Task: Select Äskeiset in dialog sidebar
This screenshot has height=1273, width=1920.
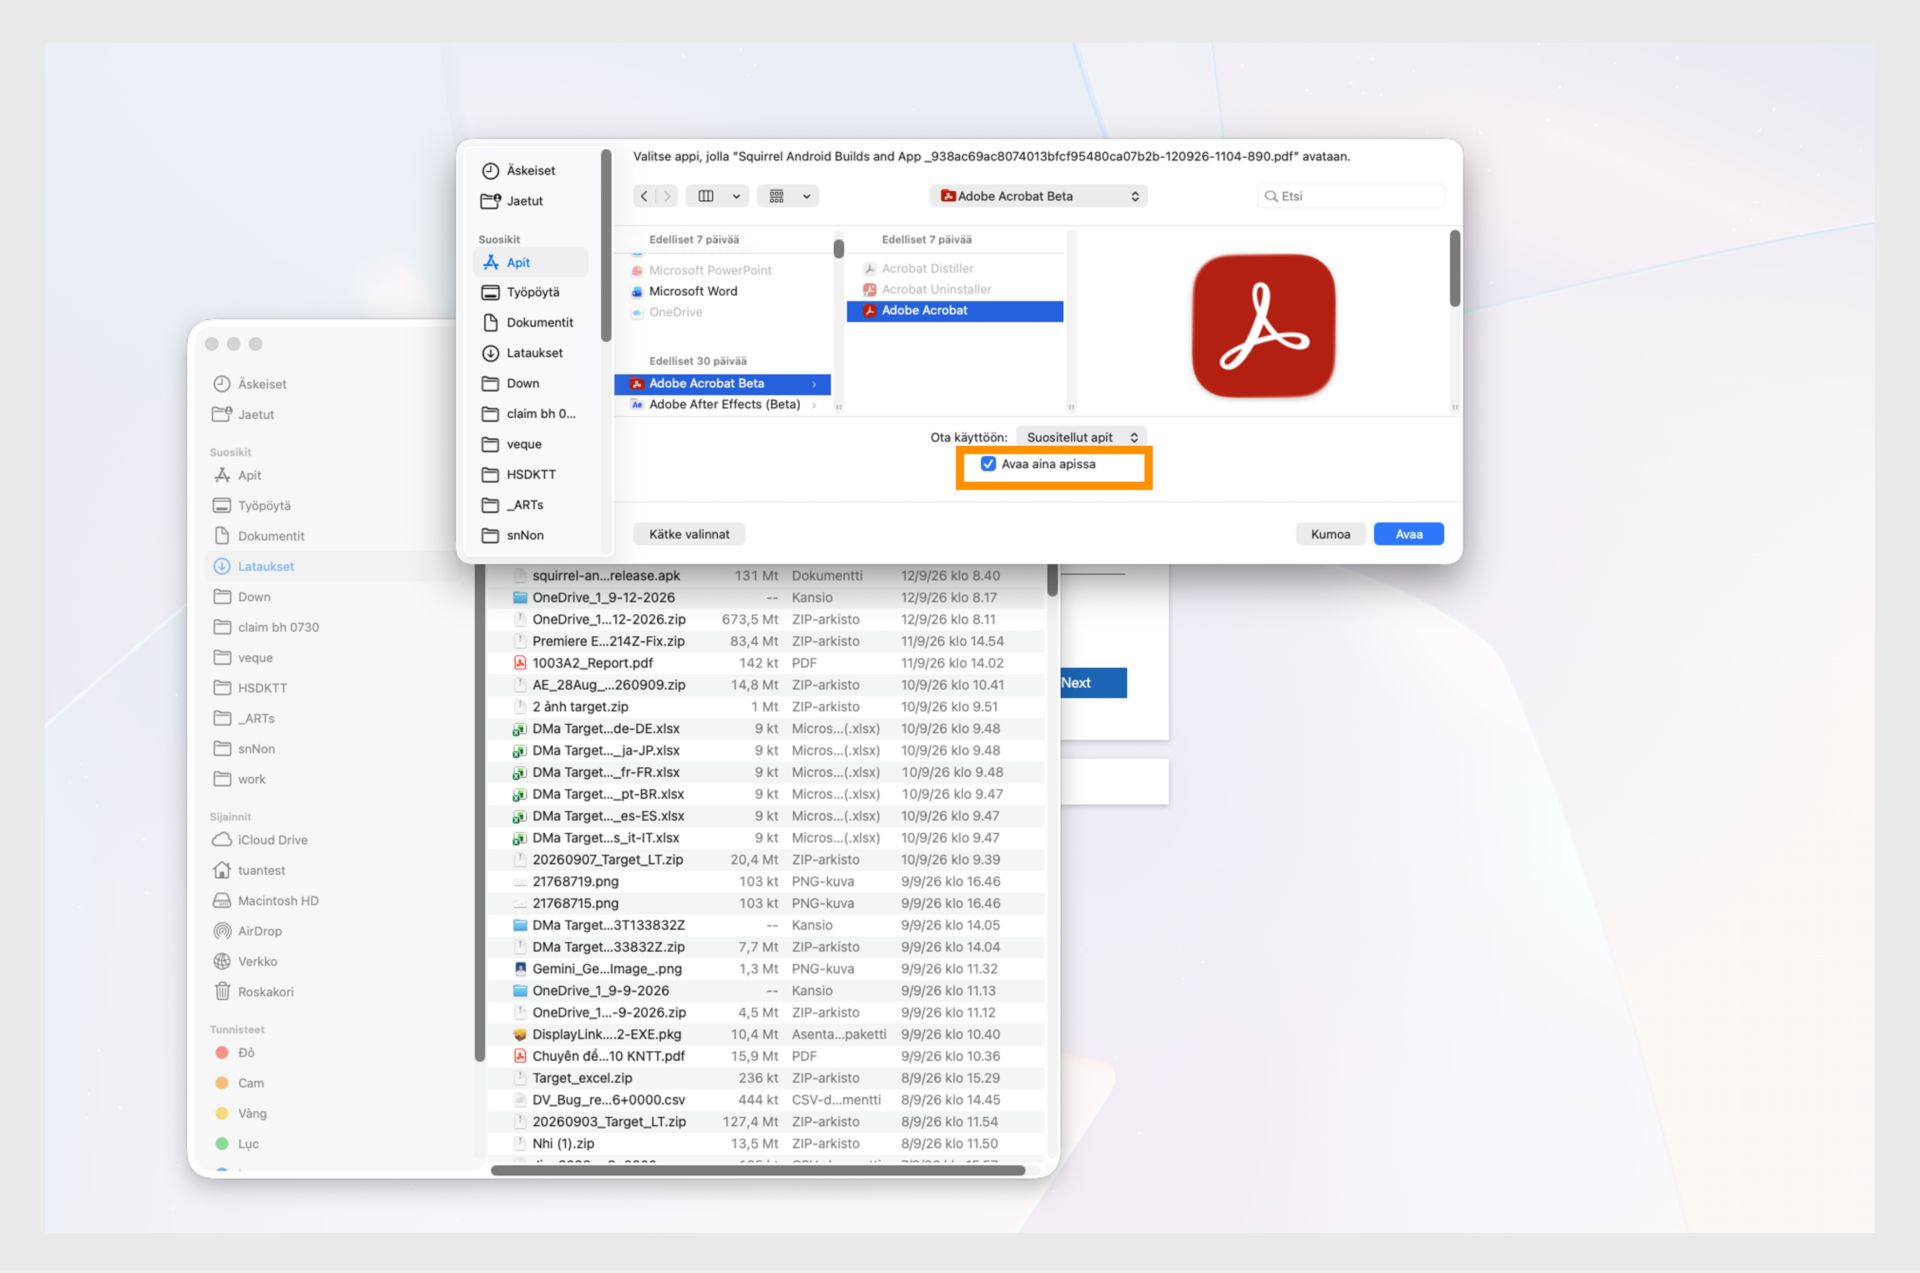Action: [x=530, y=171]
